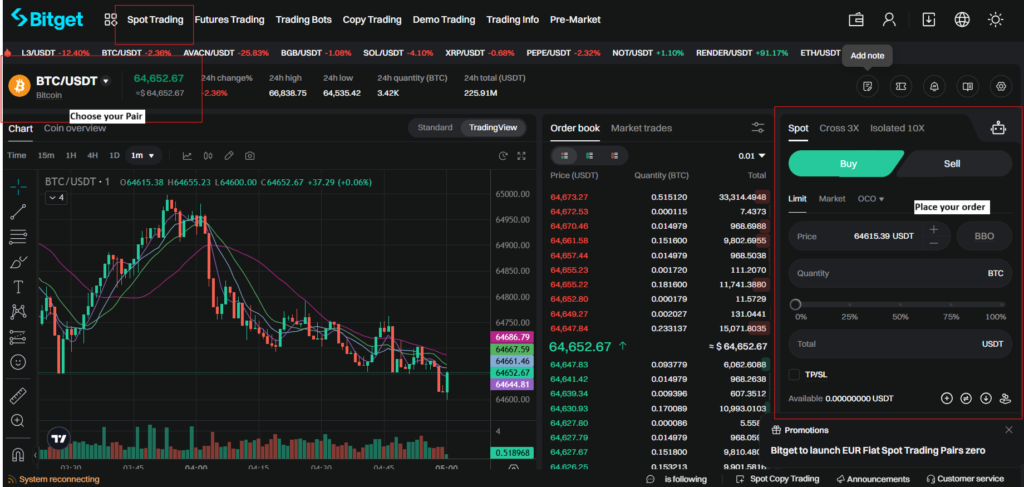Open the Futures Trading menu
This screenshot has height=487, width=1024.
pyautogui.click(x=229, y=20)
